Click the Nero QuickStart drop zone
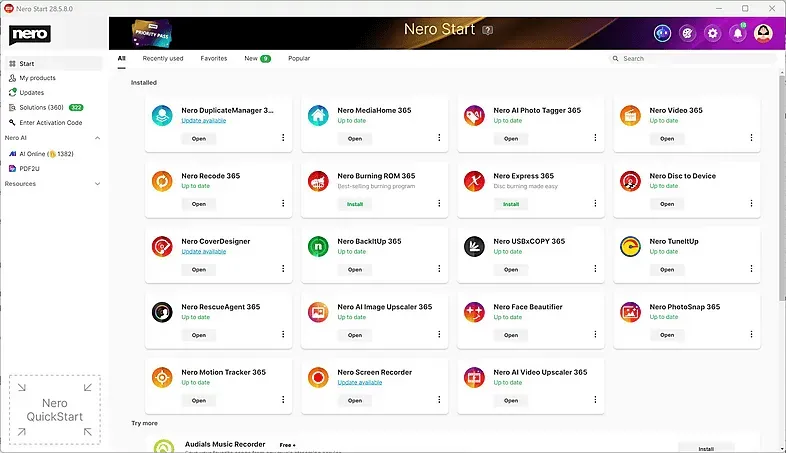Screen dimensions: 786x453 (x=55, y=410)
